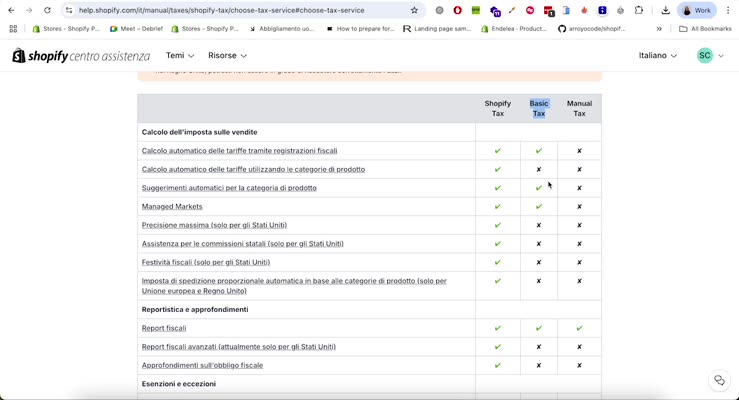
Task: Click the Manual Tax column header
Action: [579, 108]
